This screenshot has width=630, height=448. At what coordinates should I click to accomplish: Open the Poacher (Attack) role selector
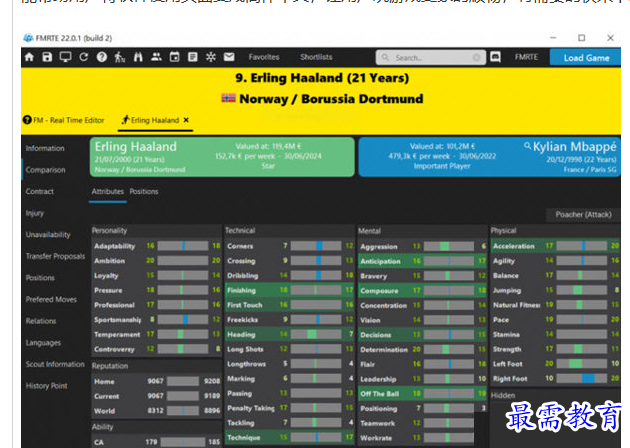coord(583,215)
